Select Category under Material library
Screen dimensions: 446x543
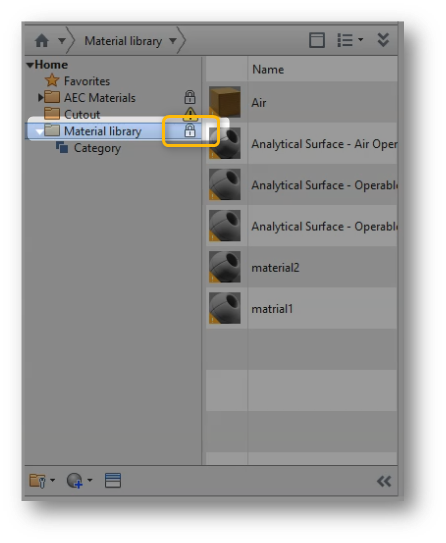97,148
